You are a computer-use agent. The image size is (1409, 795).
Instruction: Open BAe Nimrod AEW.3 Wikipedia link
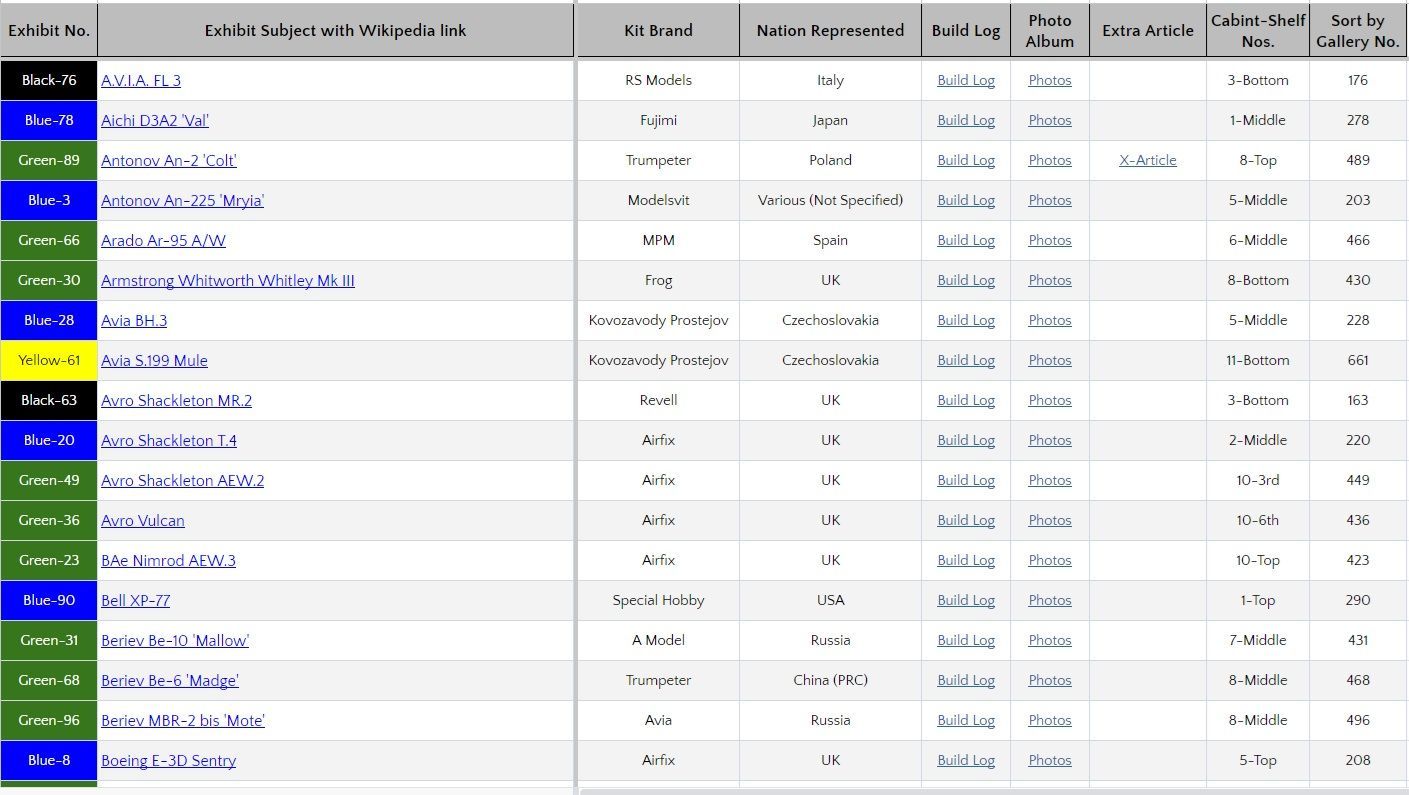pos(168,560)
